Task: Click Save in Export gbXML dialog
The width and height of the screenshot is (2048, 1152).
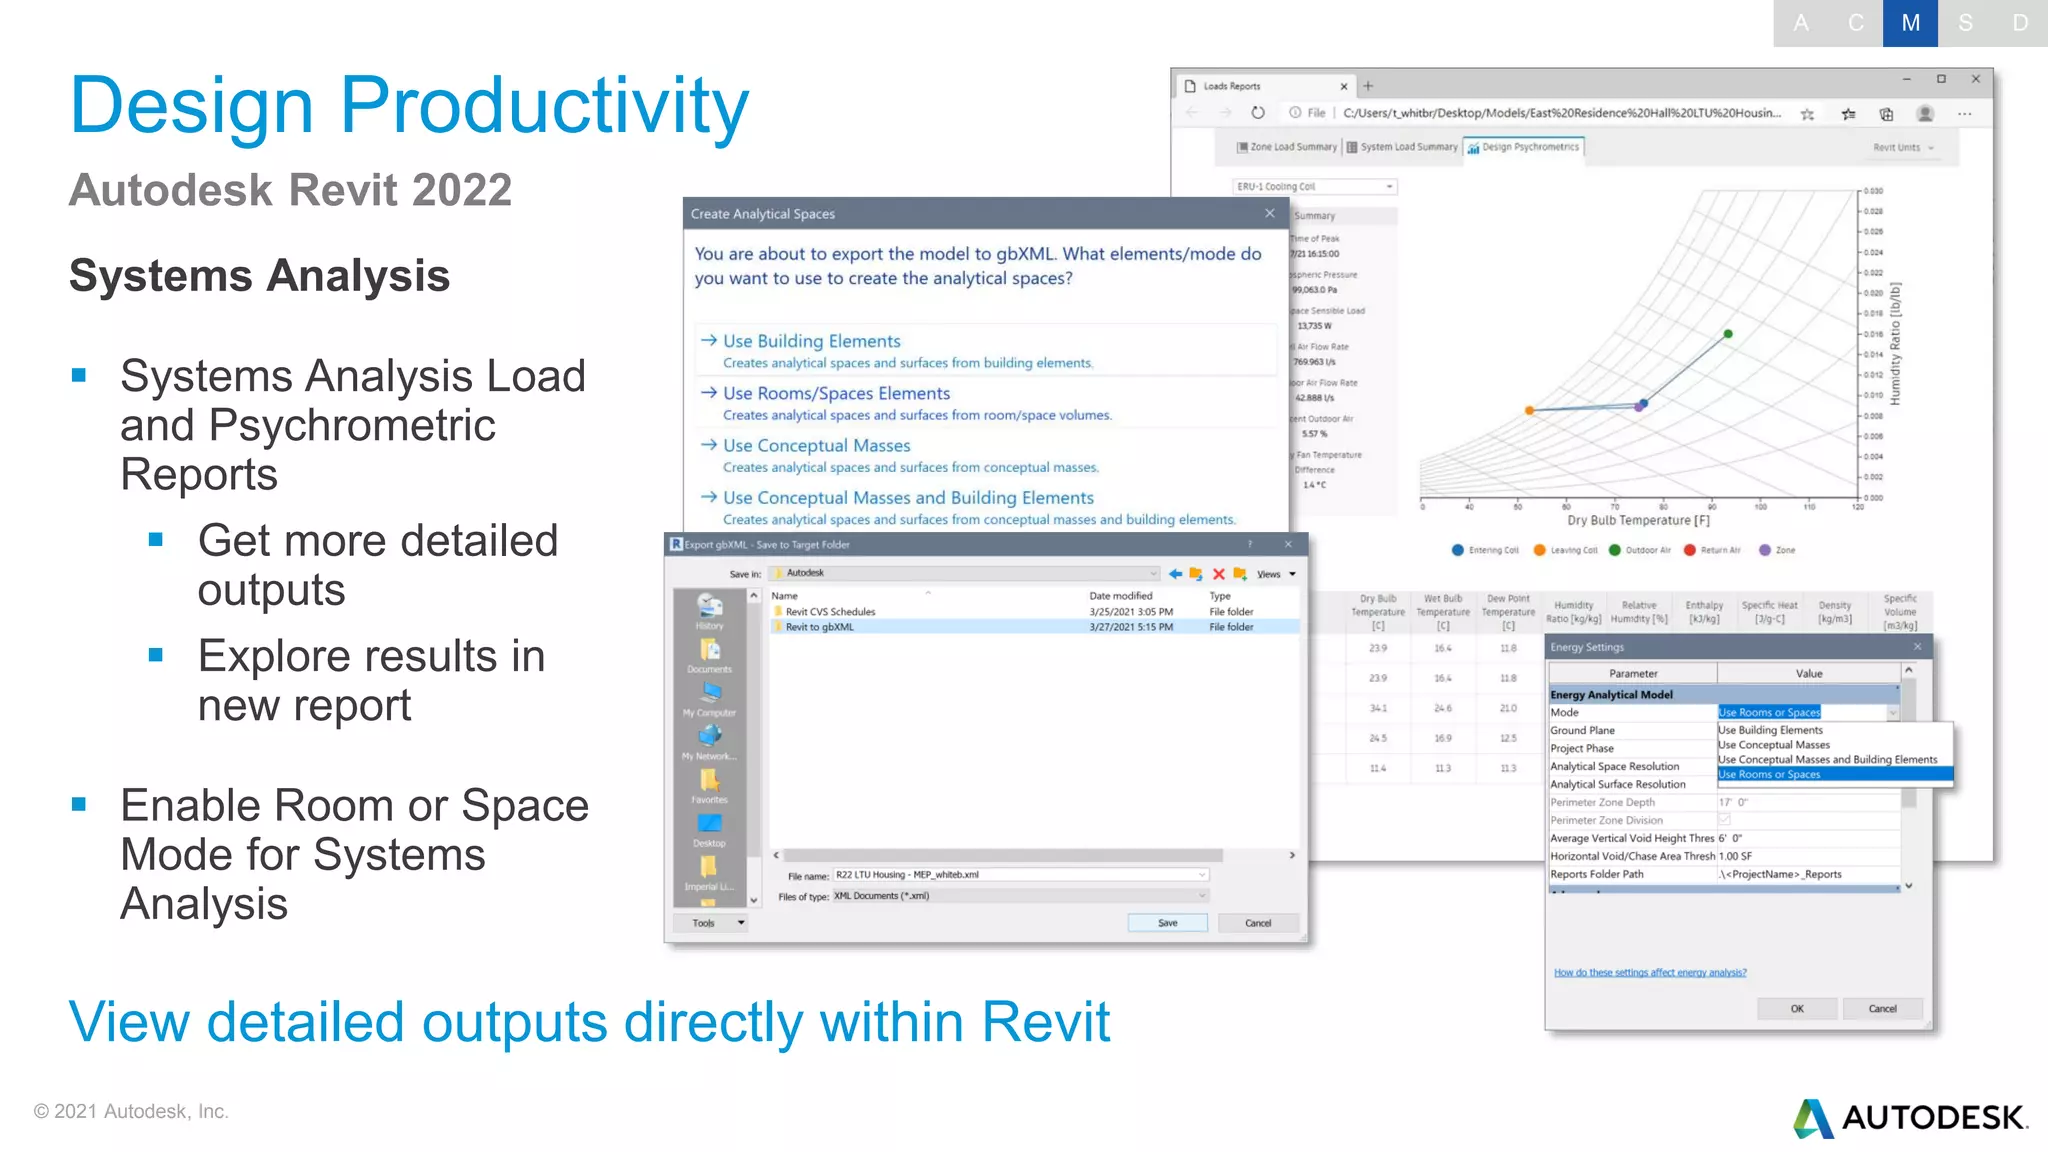Action: [x=1167, y=923]
